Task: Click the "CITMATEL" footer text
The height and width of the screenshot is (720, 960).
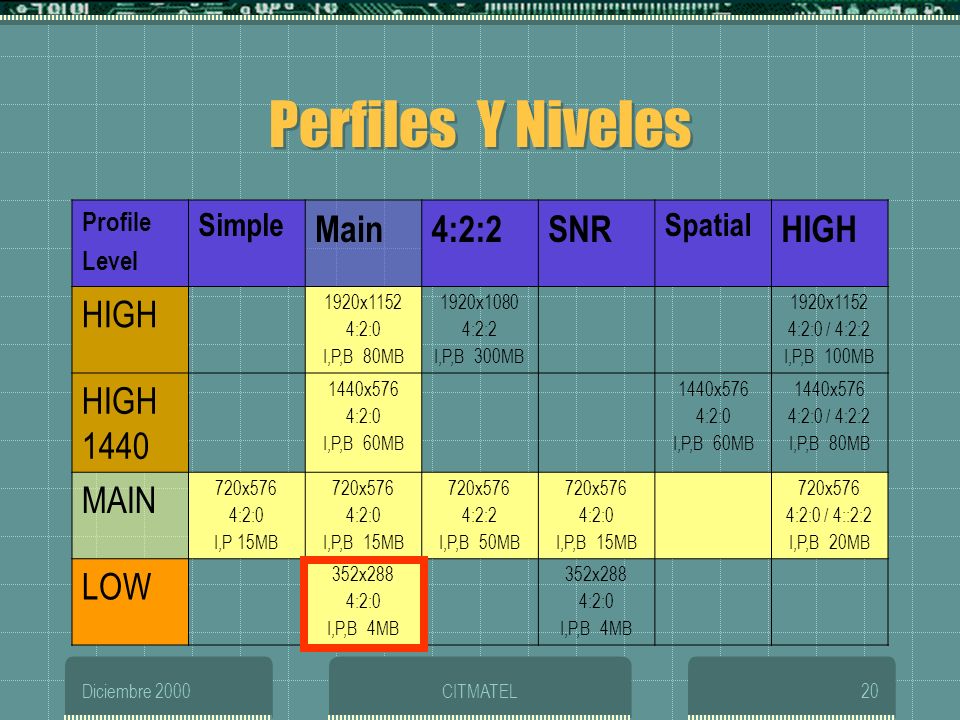Action: pos(479,691)
